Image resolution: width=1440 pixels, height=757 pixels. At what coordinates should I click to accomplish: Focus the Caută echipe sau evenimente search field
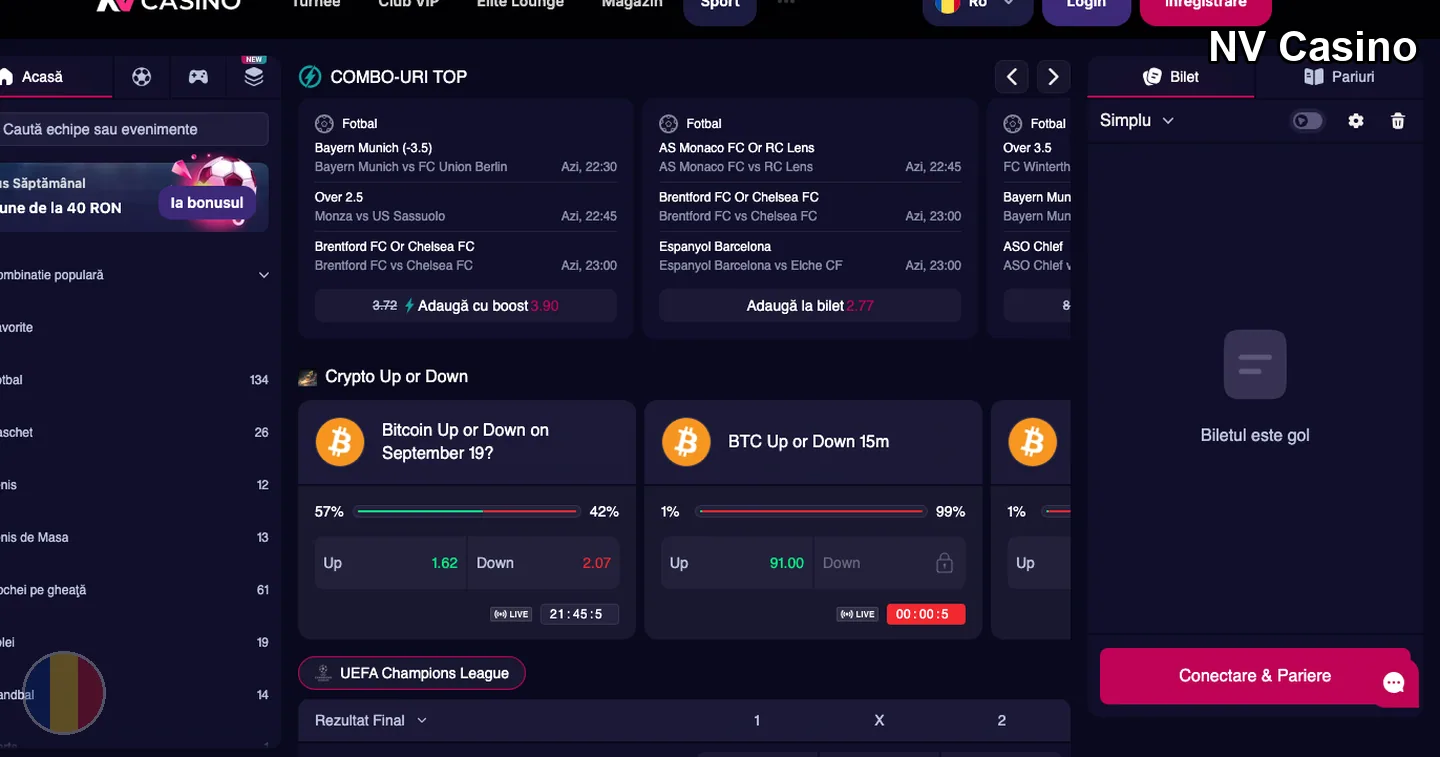[x=134, y=129]
